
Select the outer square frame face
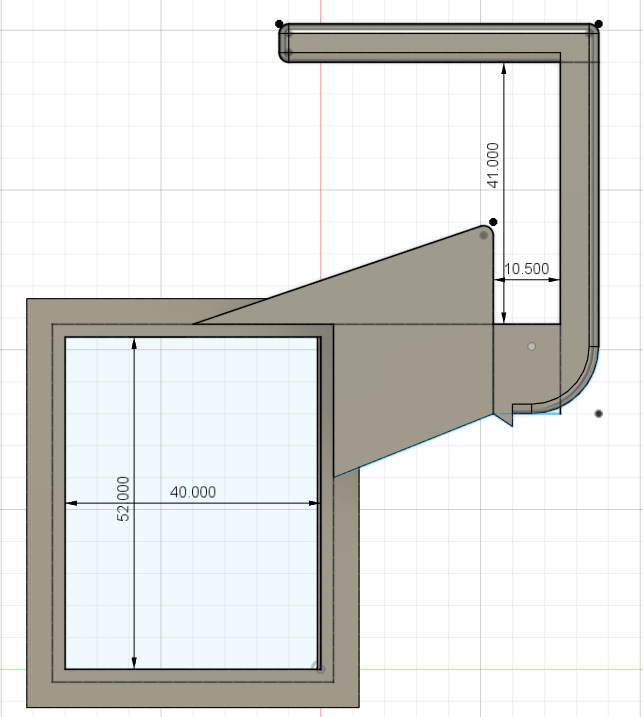pyautogui.click(x=39, y=503)
